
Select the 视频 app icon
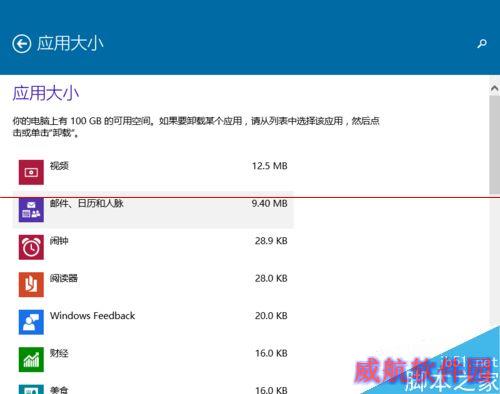31,172
